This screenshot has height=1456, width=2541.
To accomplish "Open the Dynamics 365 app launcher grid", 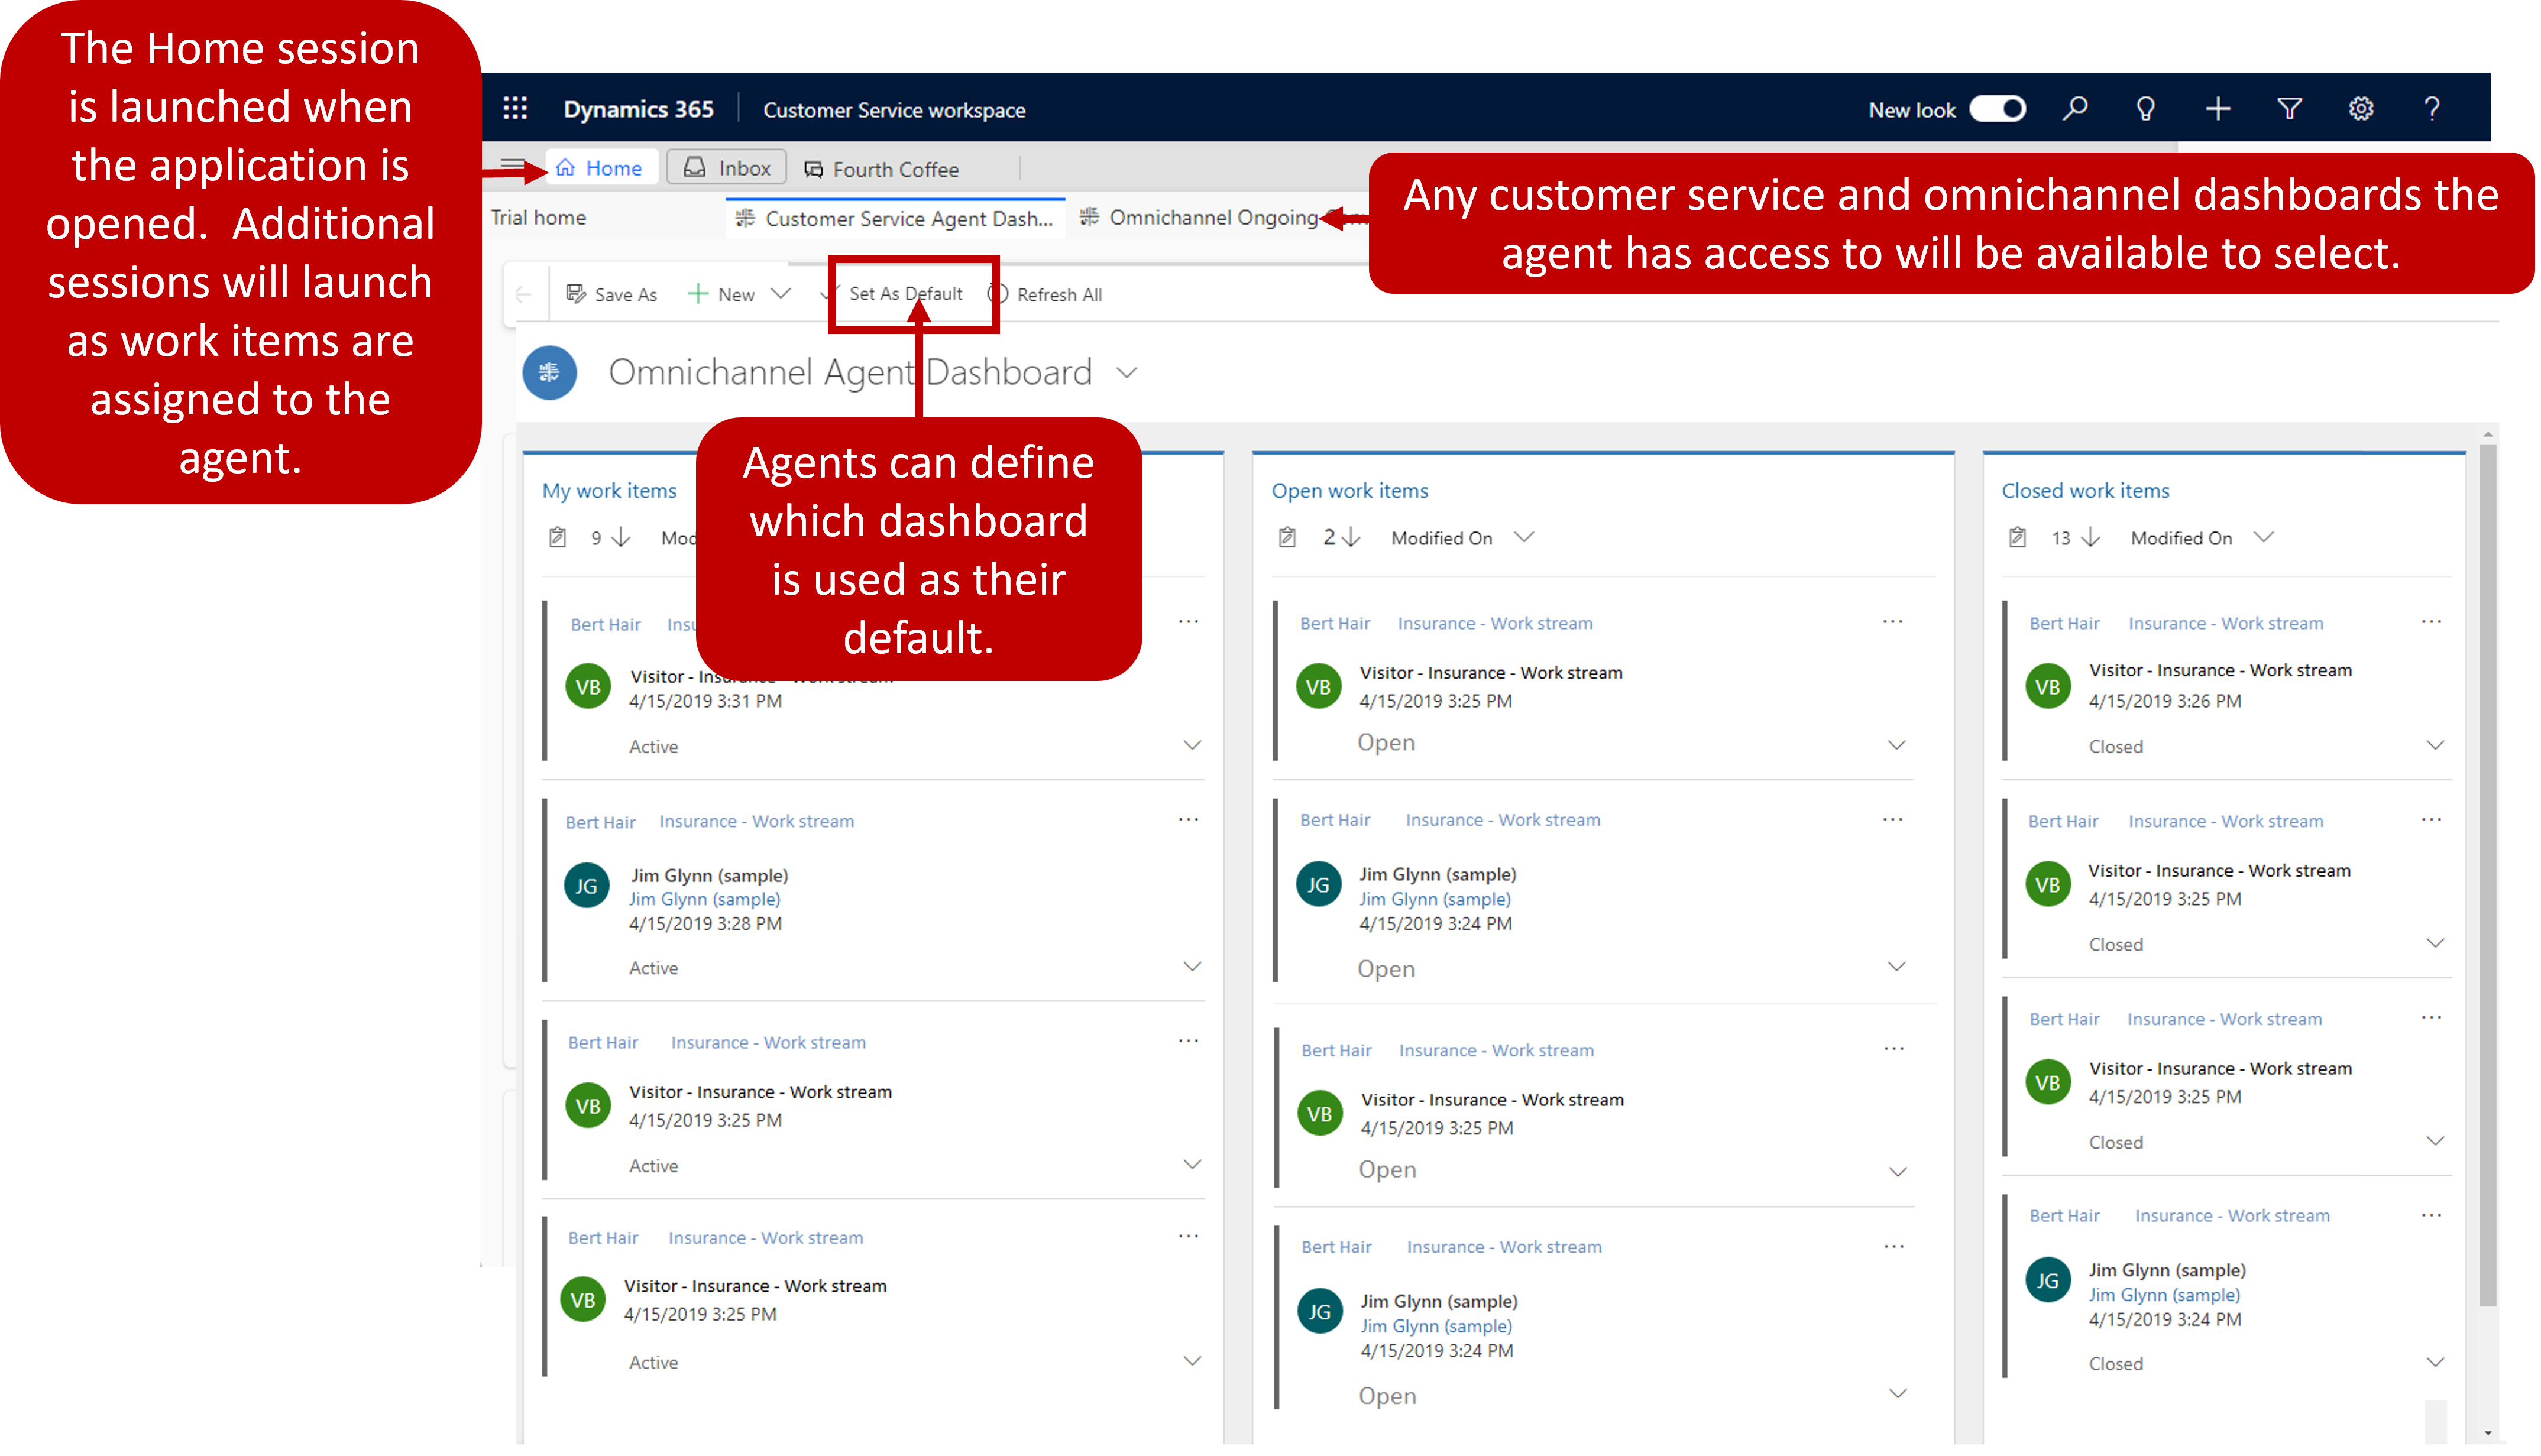I will 515,108.
